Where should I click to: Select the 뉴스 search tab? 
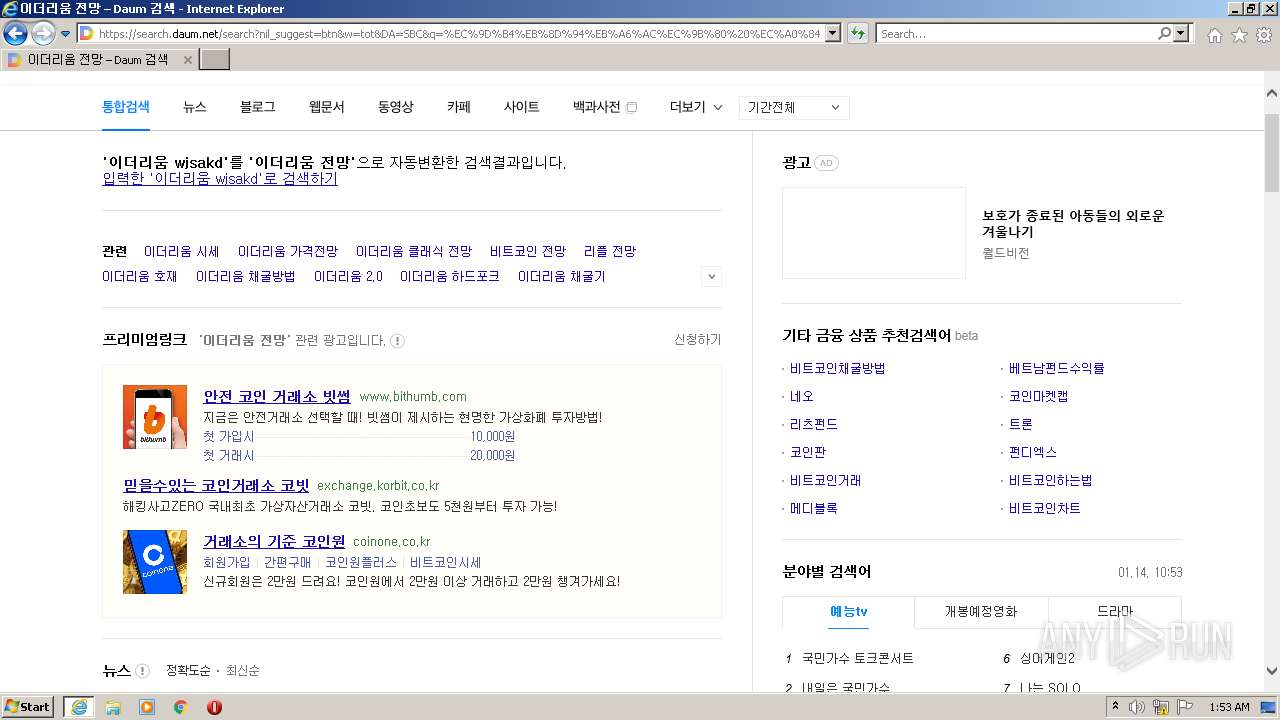[x=195, y=107]
